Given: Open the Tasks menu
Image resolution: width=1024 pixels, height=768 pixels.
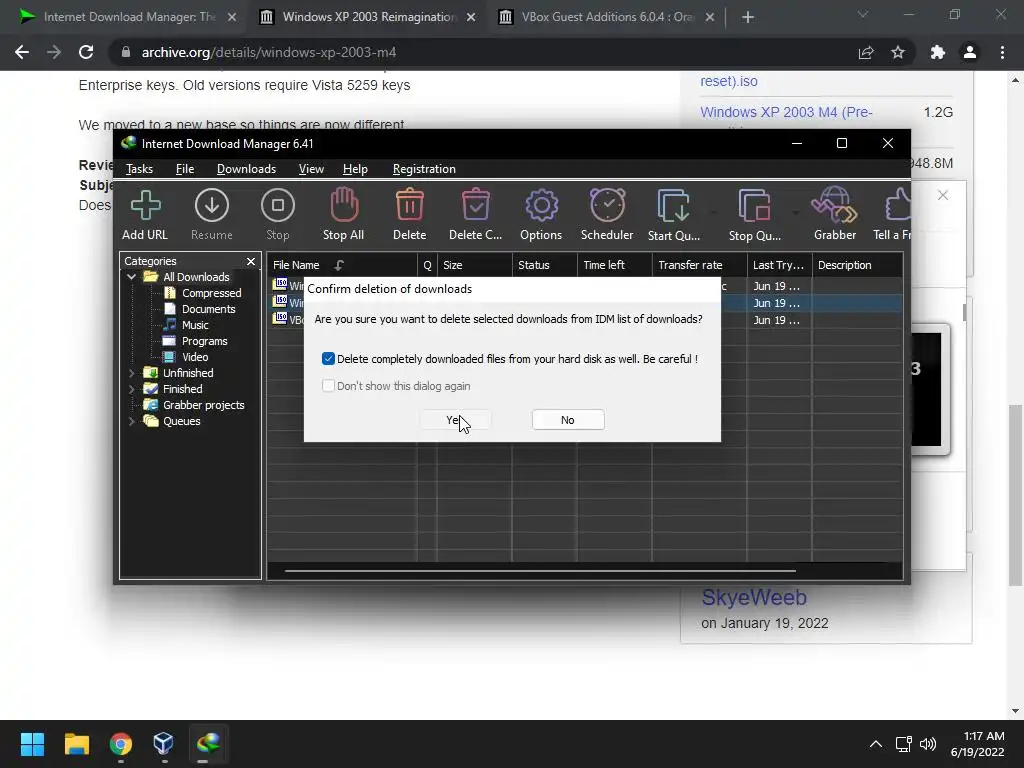Looking at the screenshot, I should [139, 168].
